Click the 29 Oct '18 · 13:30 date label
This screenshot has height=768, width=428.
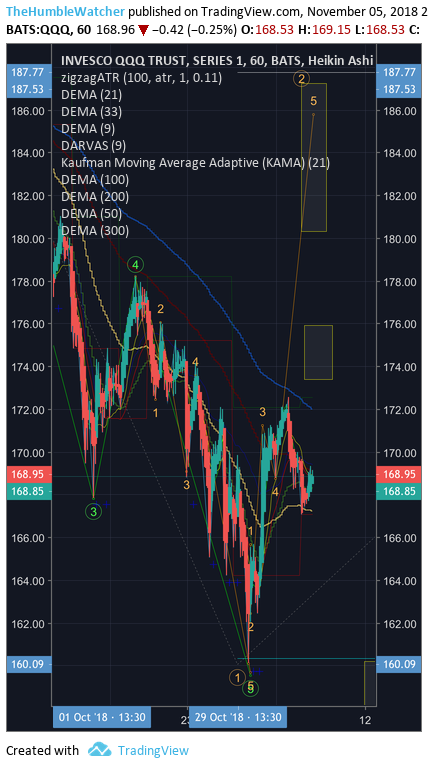tap(238, 717)
